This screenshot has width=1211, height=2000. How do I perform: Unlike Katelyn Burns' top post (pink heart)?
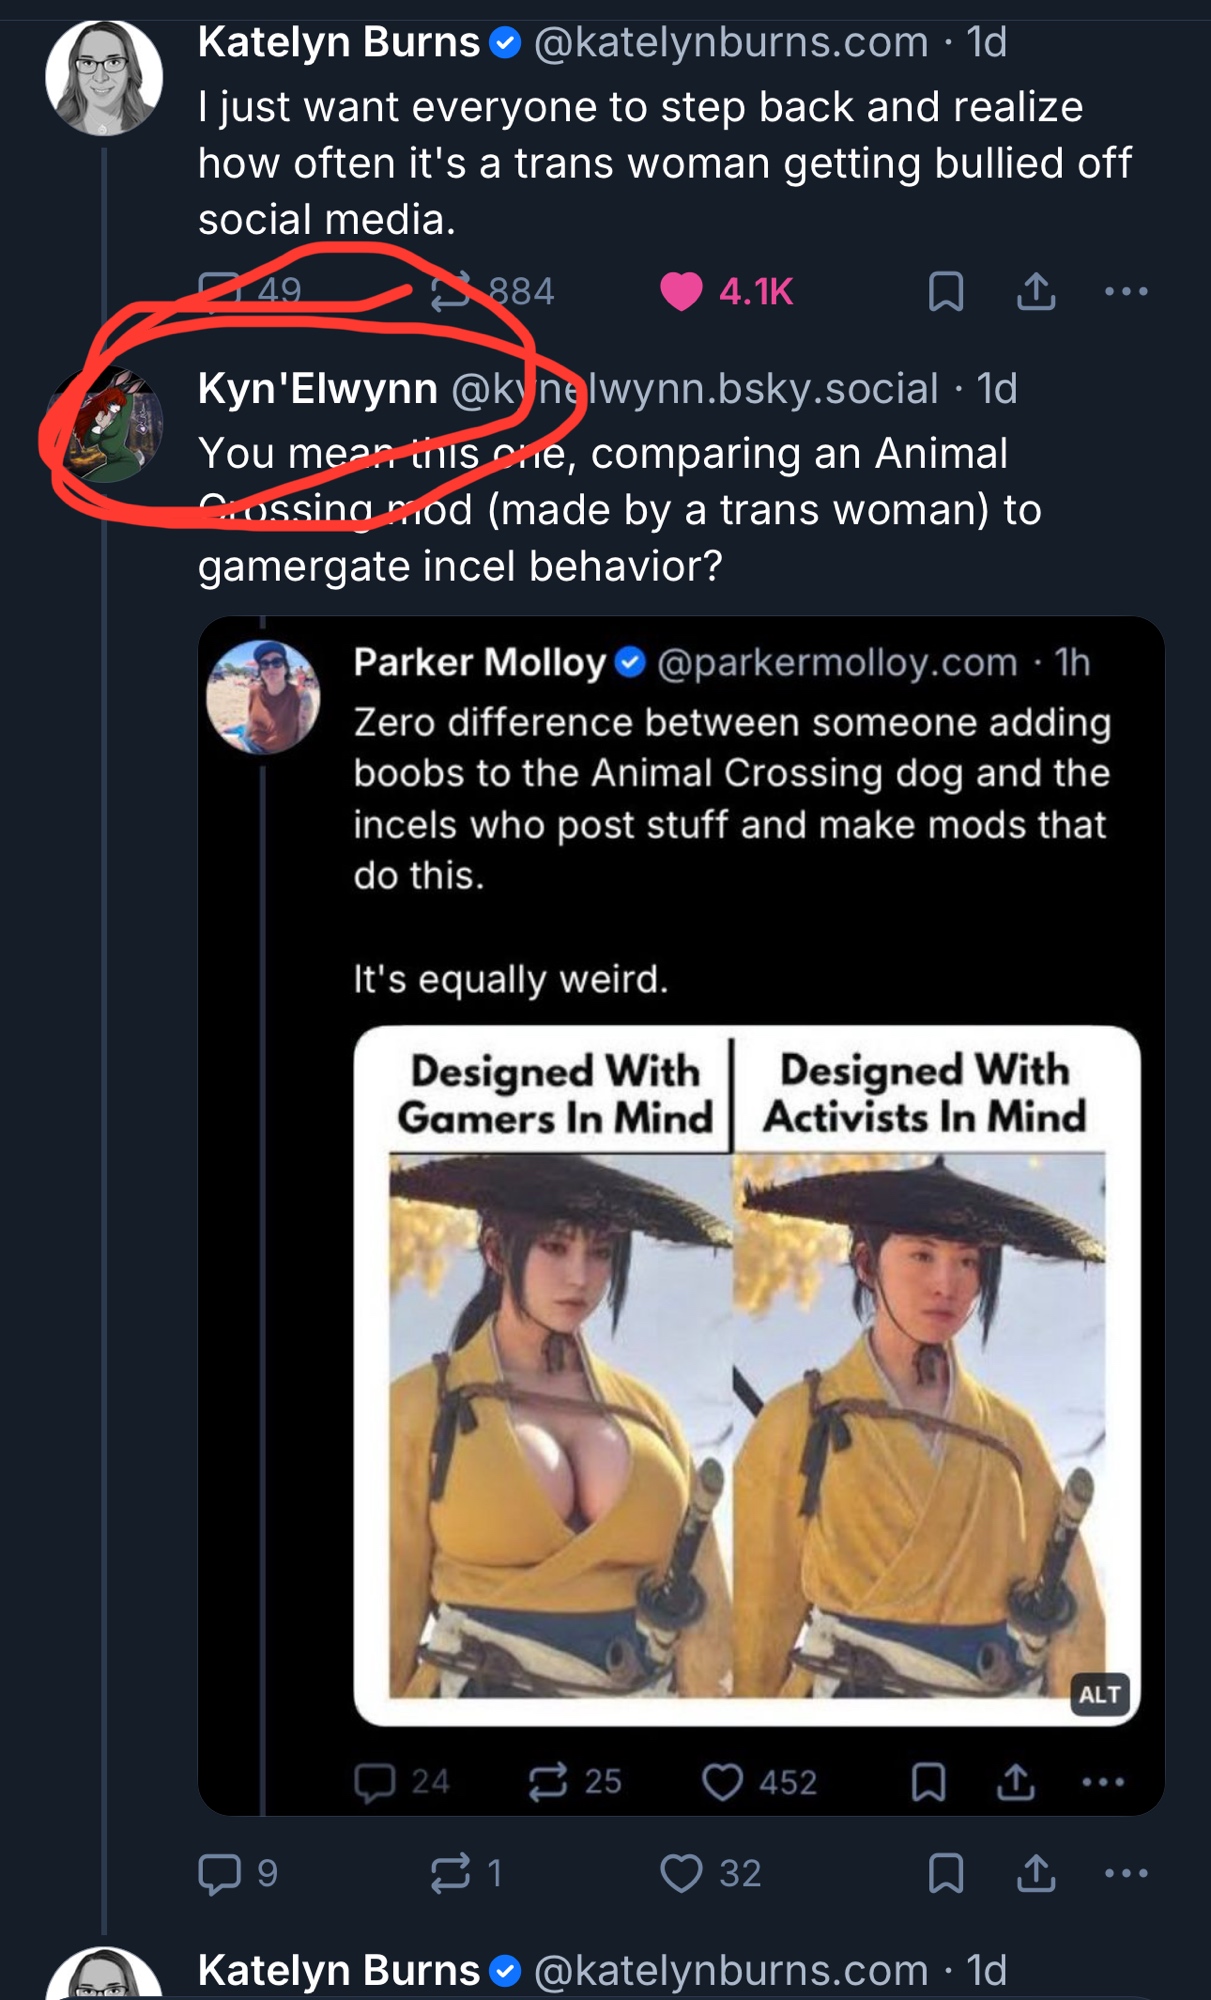click(681, 292)
